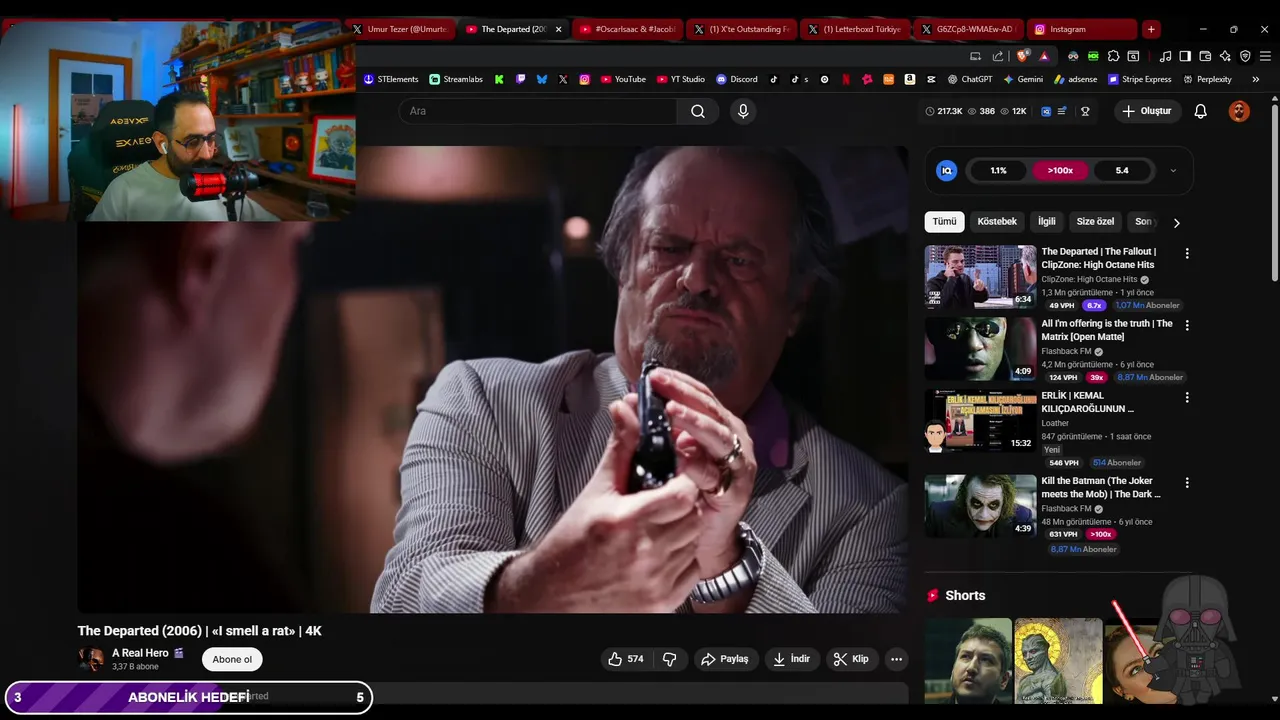Image resolution: width=1280 pixels, height=720 pixels.
Task: Open the Bluesky butterfly bookmark
Action: (541, 79)
